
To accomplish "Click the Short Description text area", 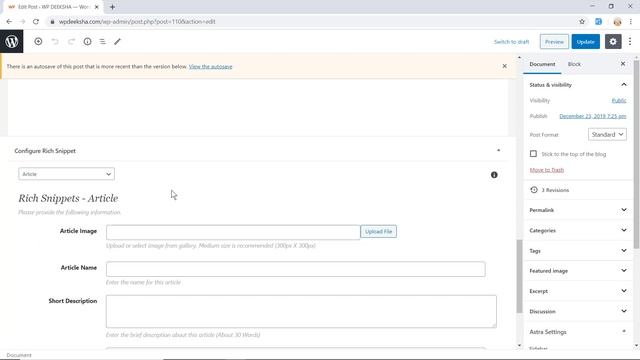I will 301,311.
